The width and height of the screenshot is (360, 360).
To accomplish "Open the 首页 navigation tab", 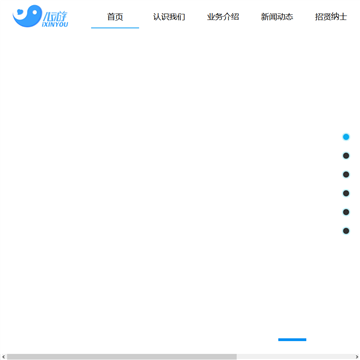I will point(115,17).
